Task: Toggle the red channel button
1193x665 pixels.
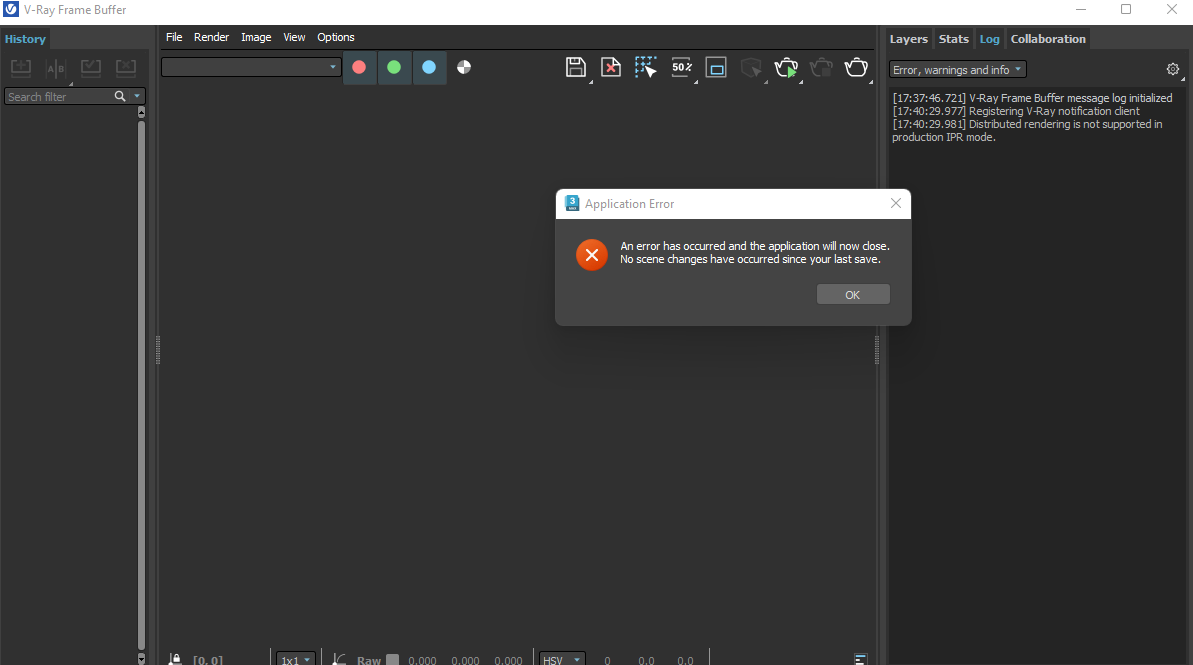Action: point(359,67)
